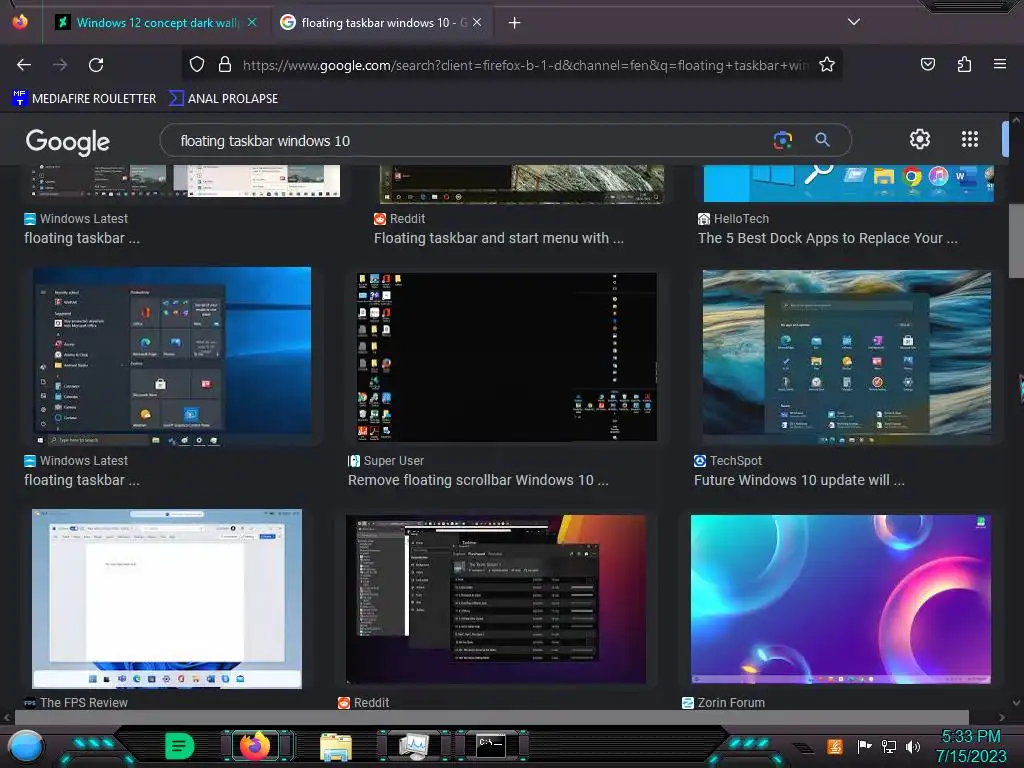
Task: Go to Google home via logo
Action: pyautogui.click(x=68, y=141)
